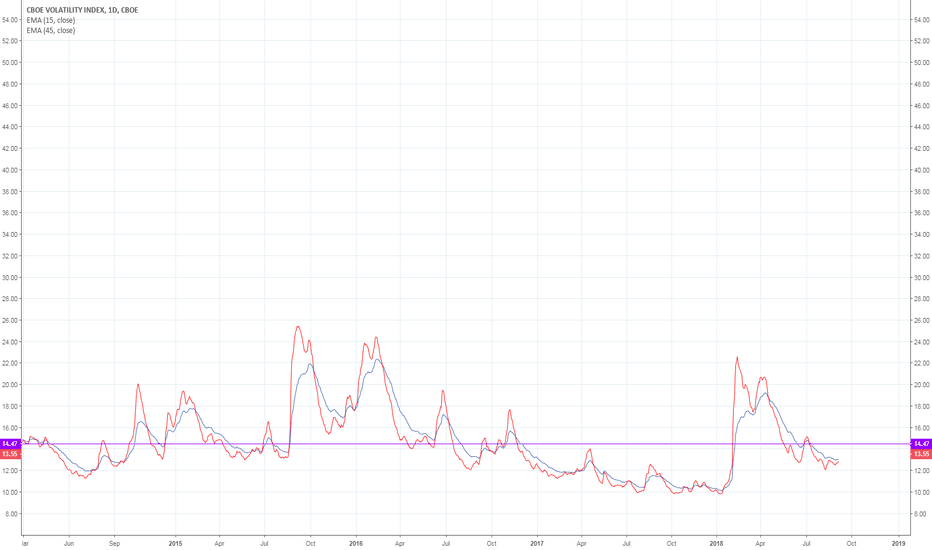Screen dimensions: 932x550
Task: Click the Sep label on time axis
Action: coord(114,543)
